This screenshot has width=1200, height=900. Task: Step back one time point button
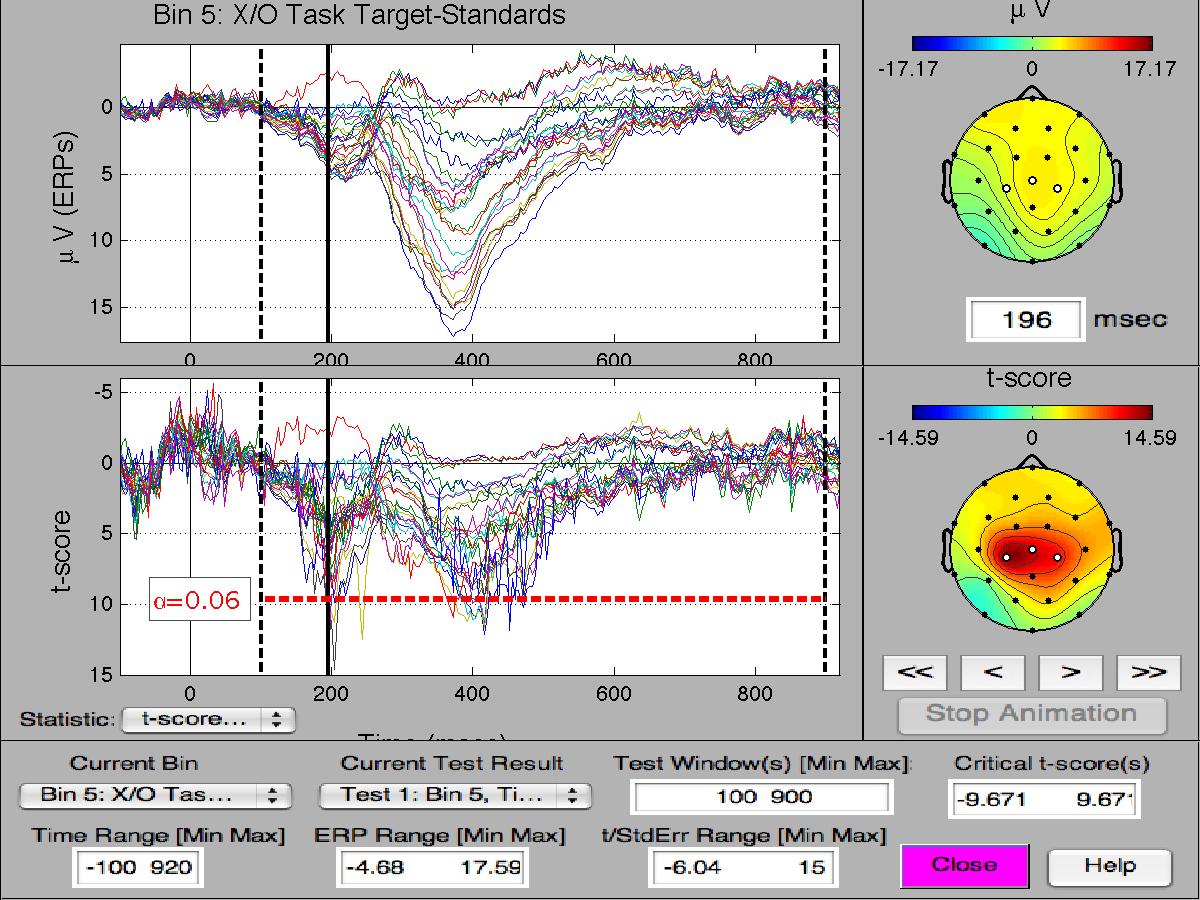point(993,672)
